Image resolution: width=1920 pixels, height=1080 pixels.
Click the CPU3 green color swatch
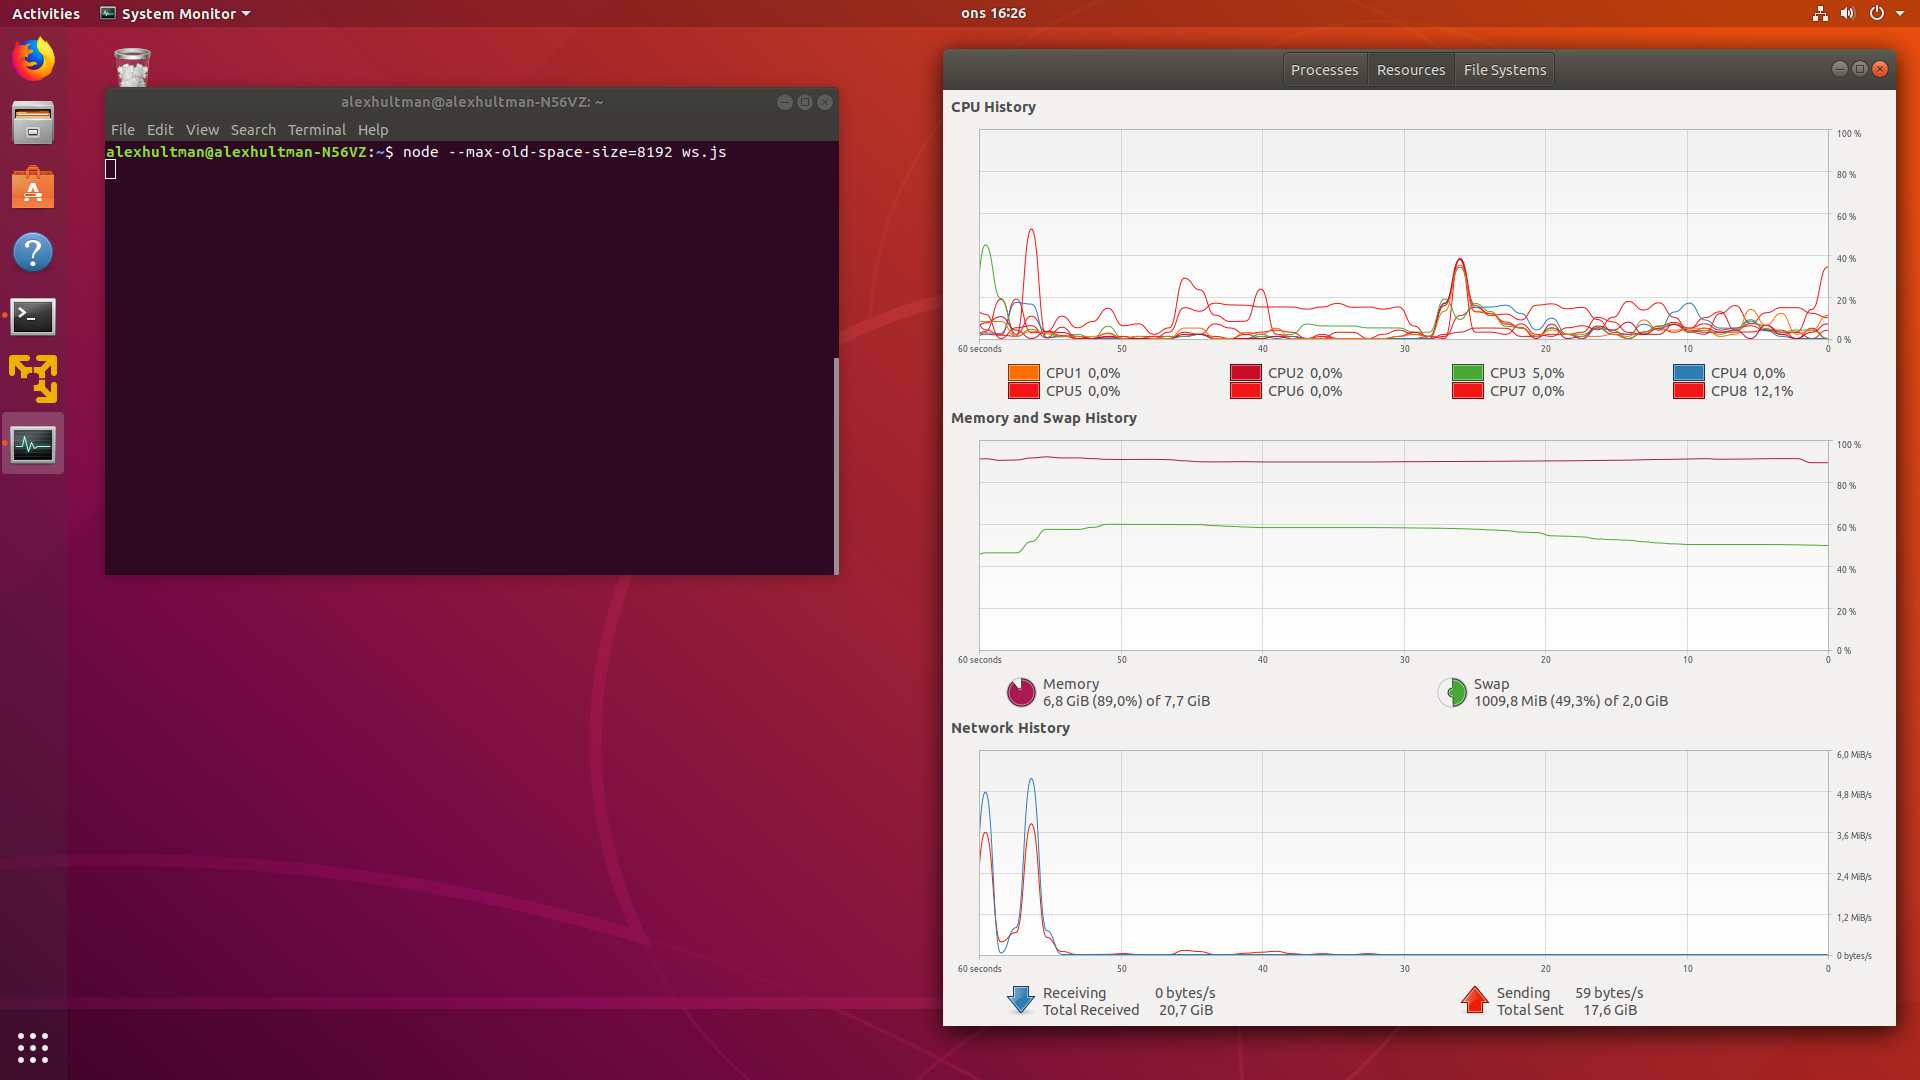(x=1467, y=373)
